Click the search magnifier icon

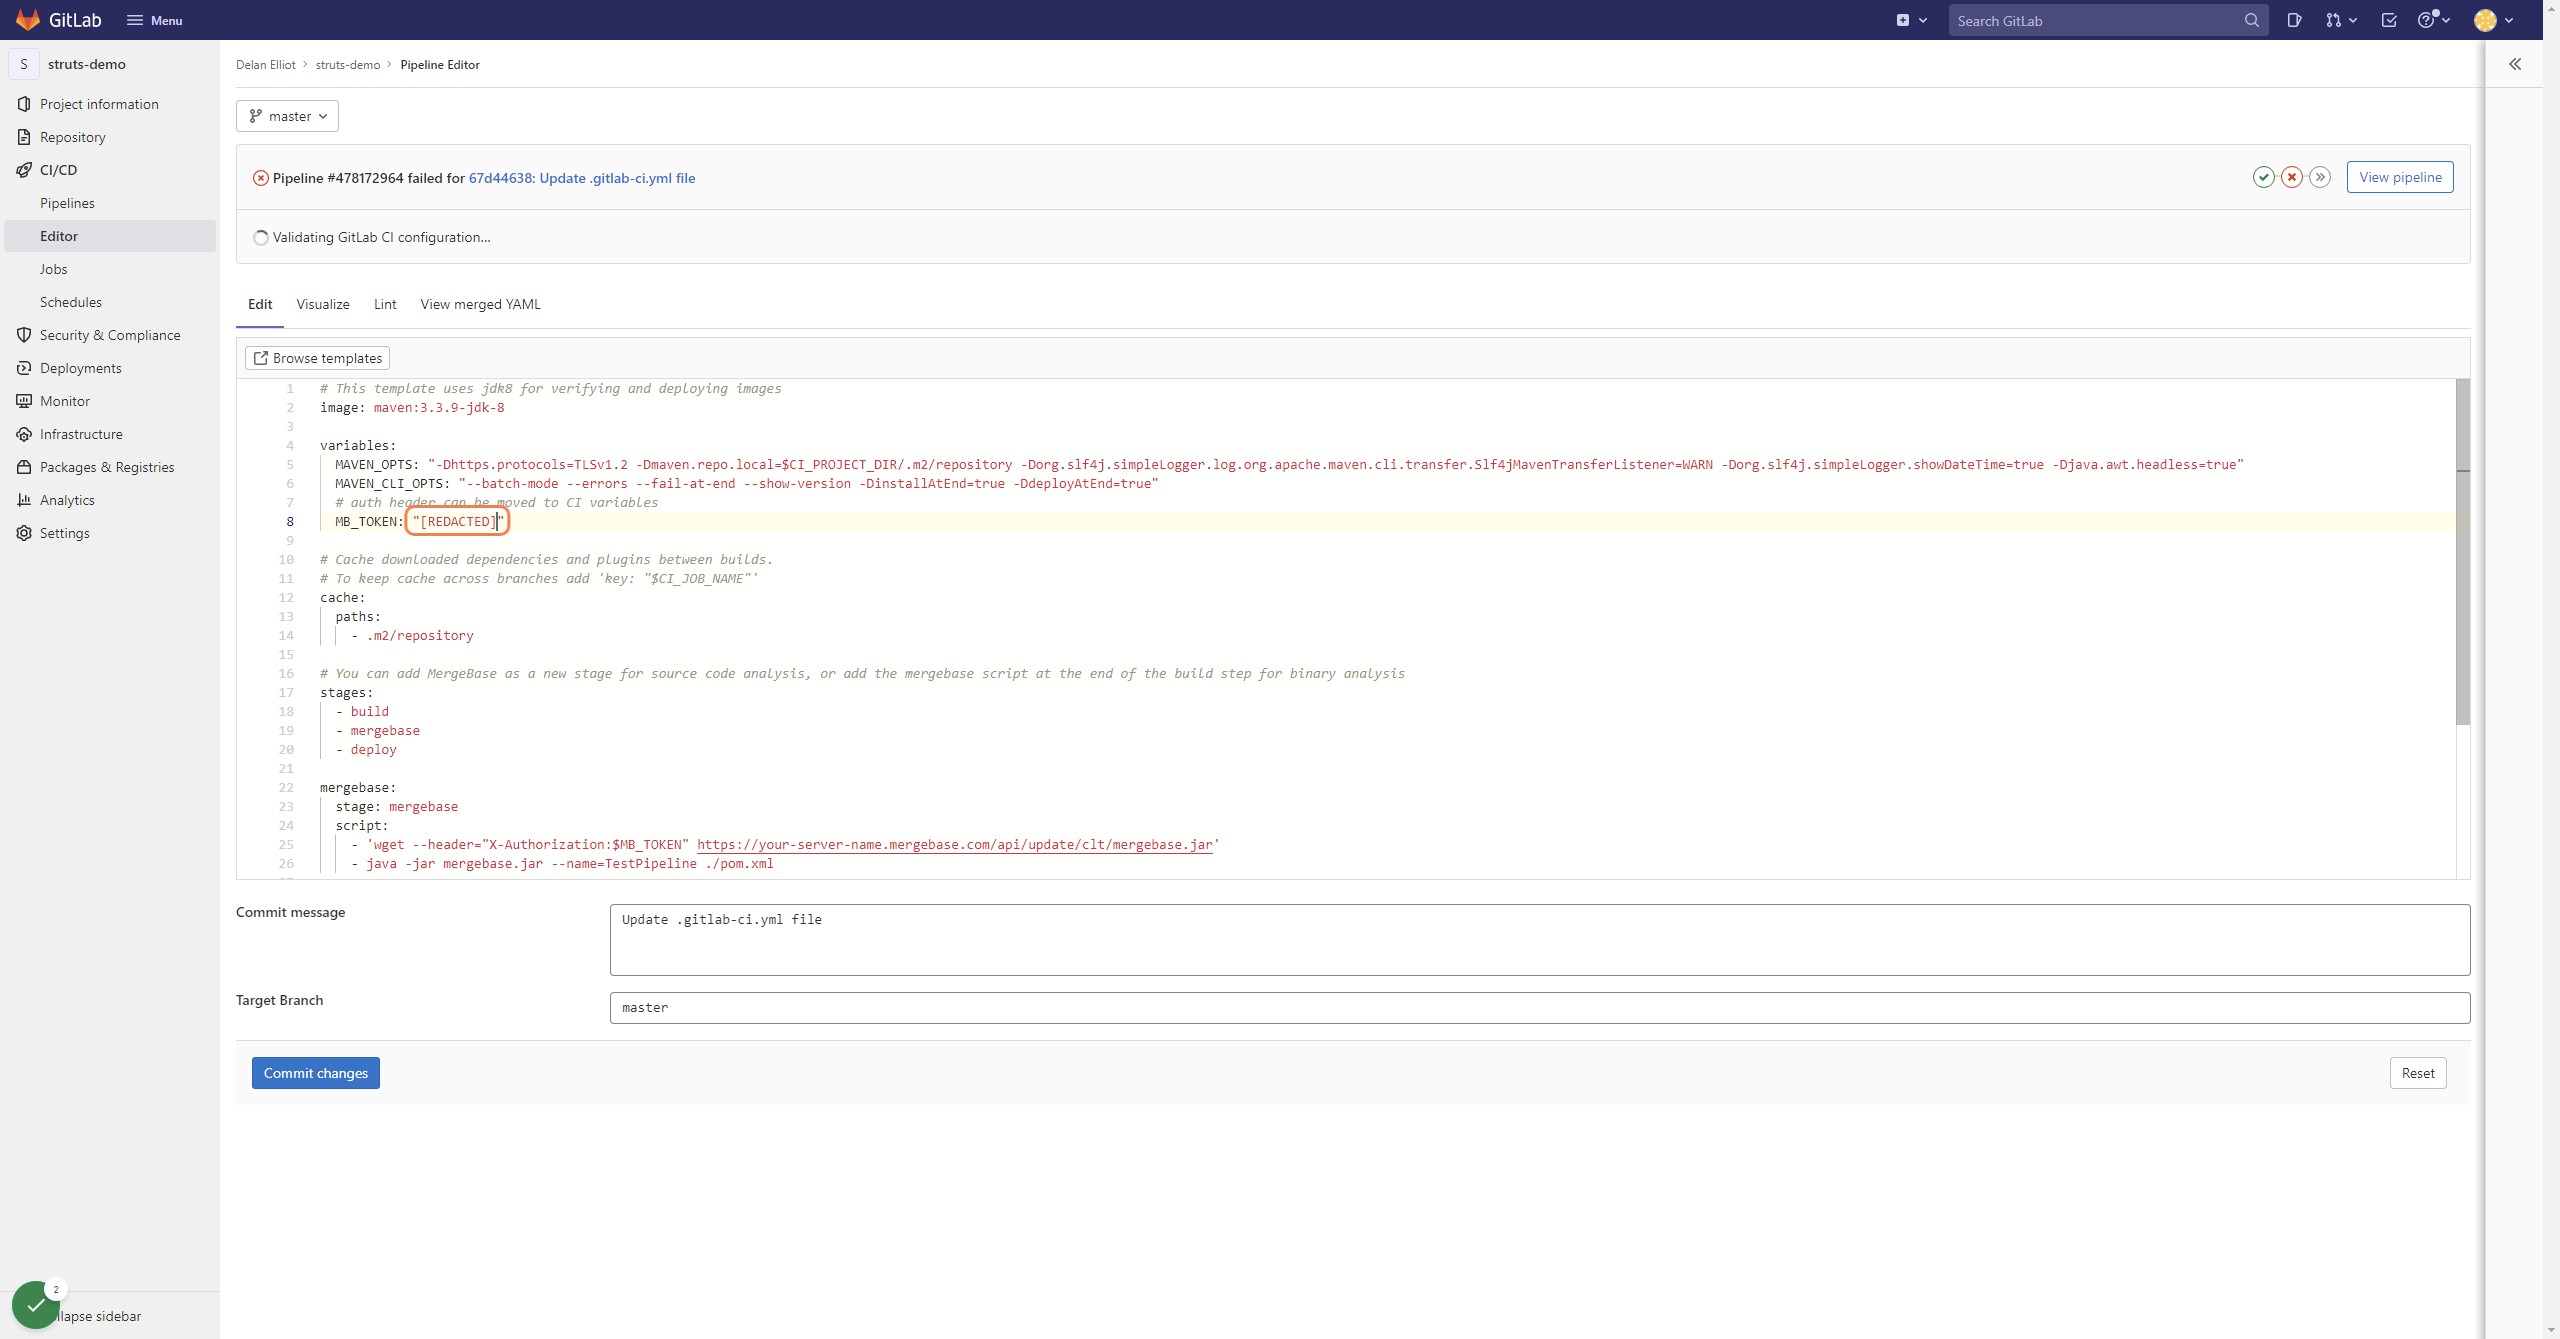click(2251, 20)
